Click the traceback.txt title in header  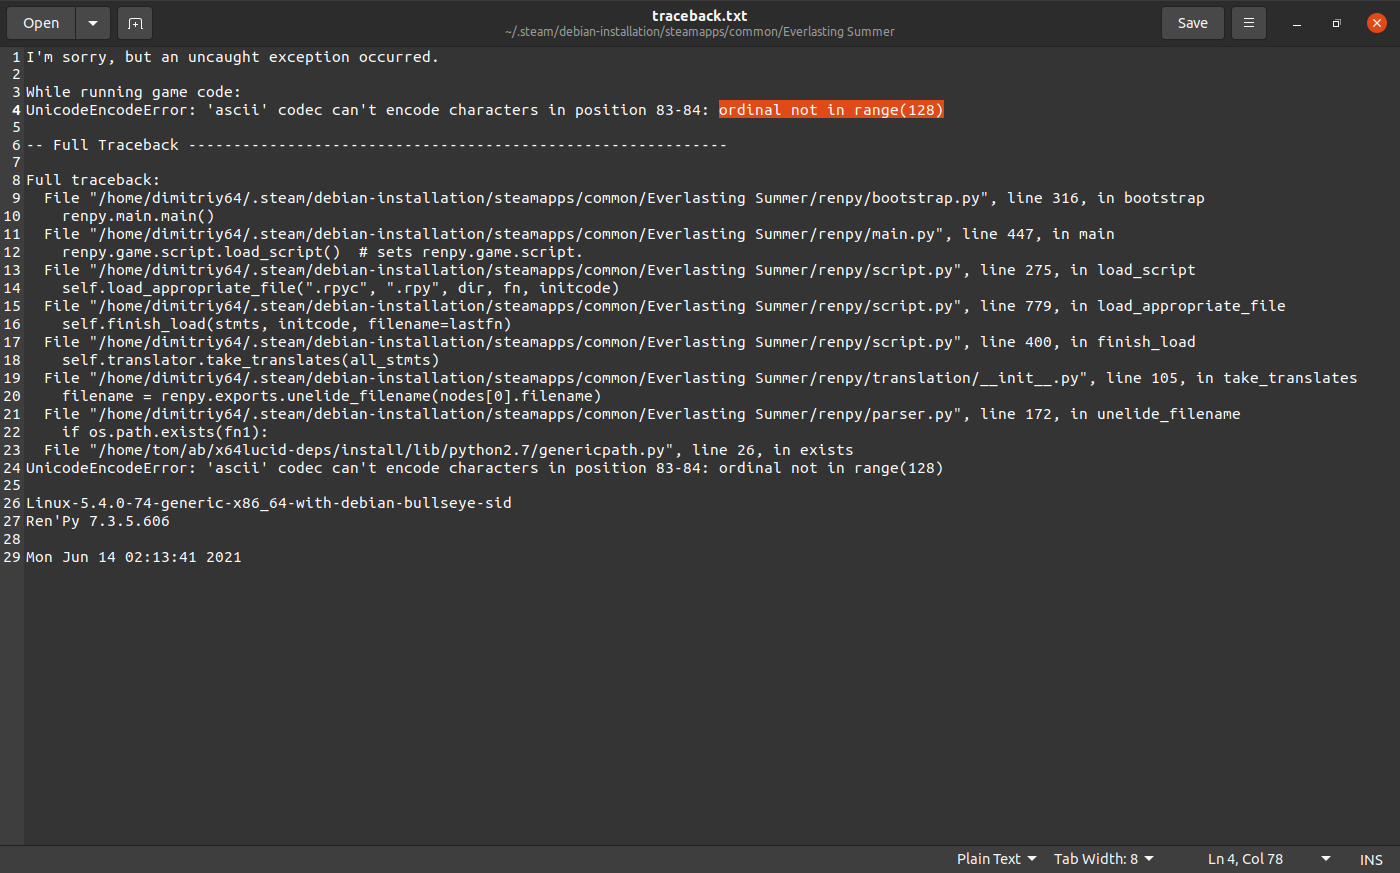pyautogui.click(x=699, y=16)
